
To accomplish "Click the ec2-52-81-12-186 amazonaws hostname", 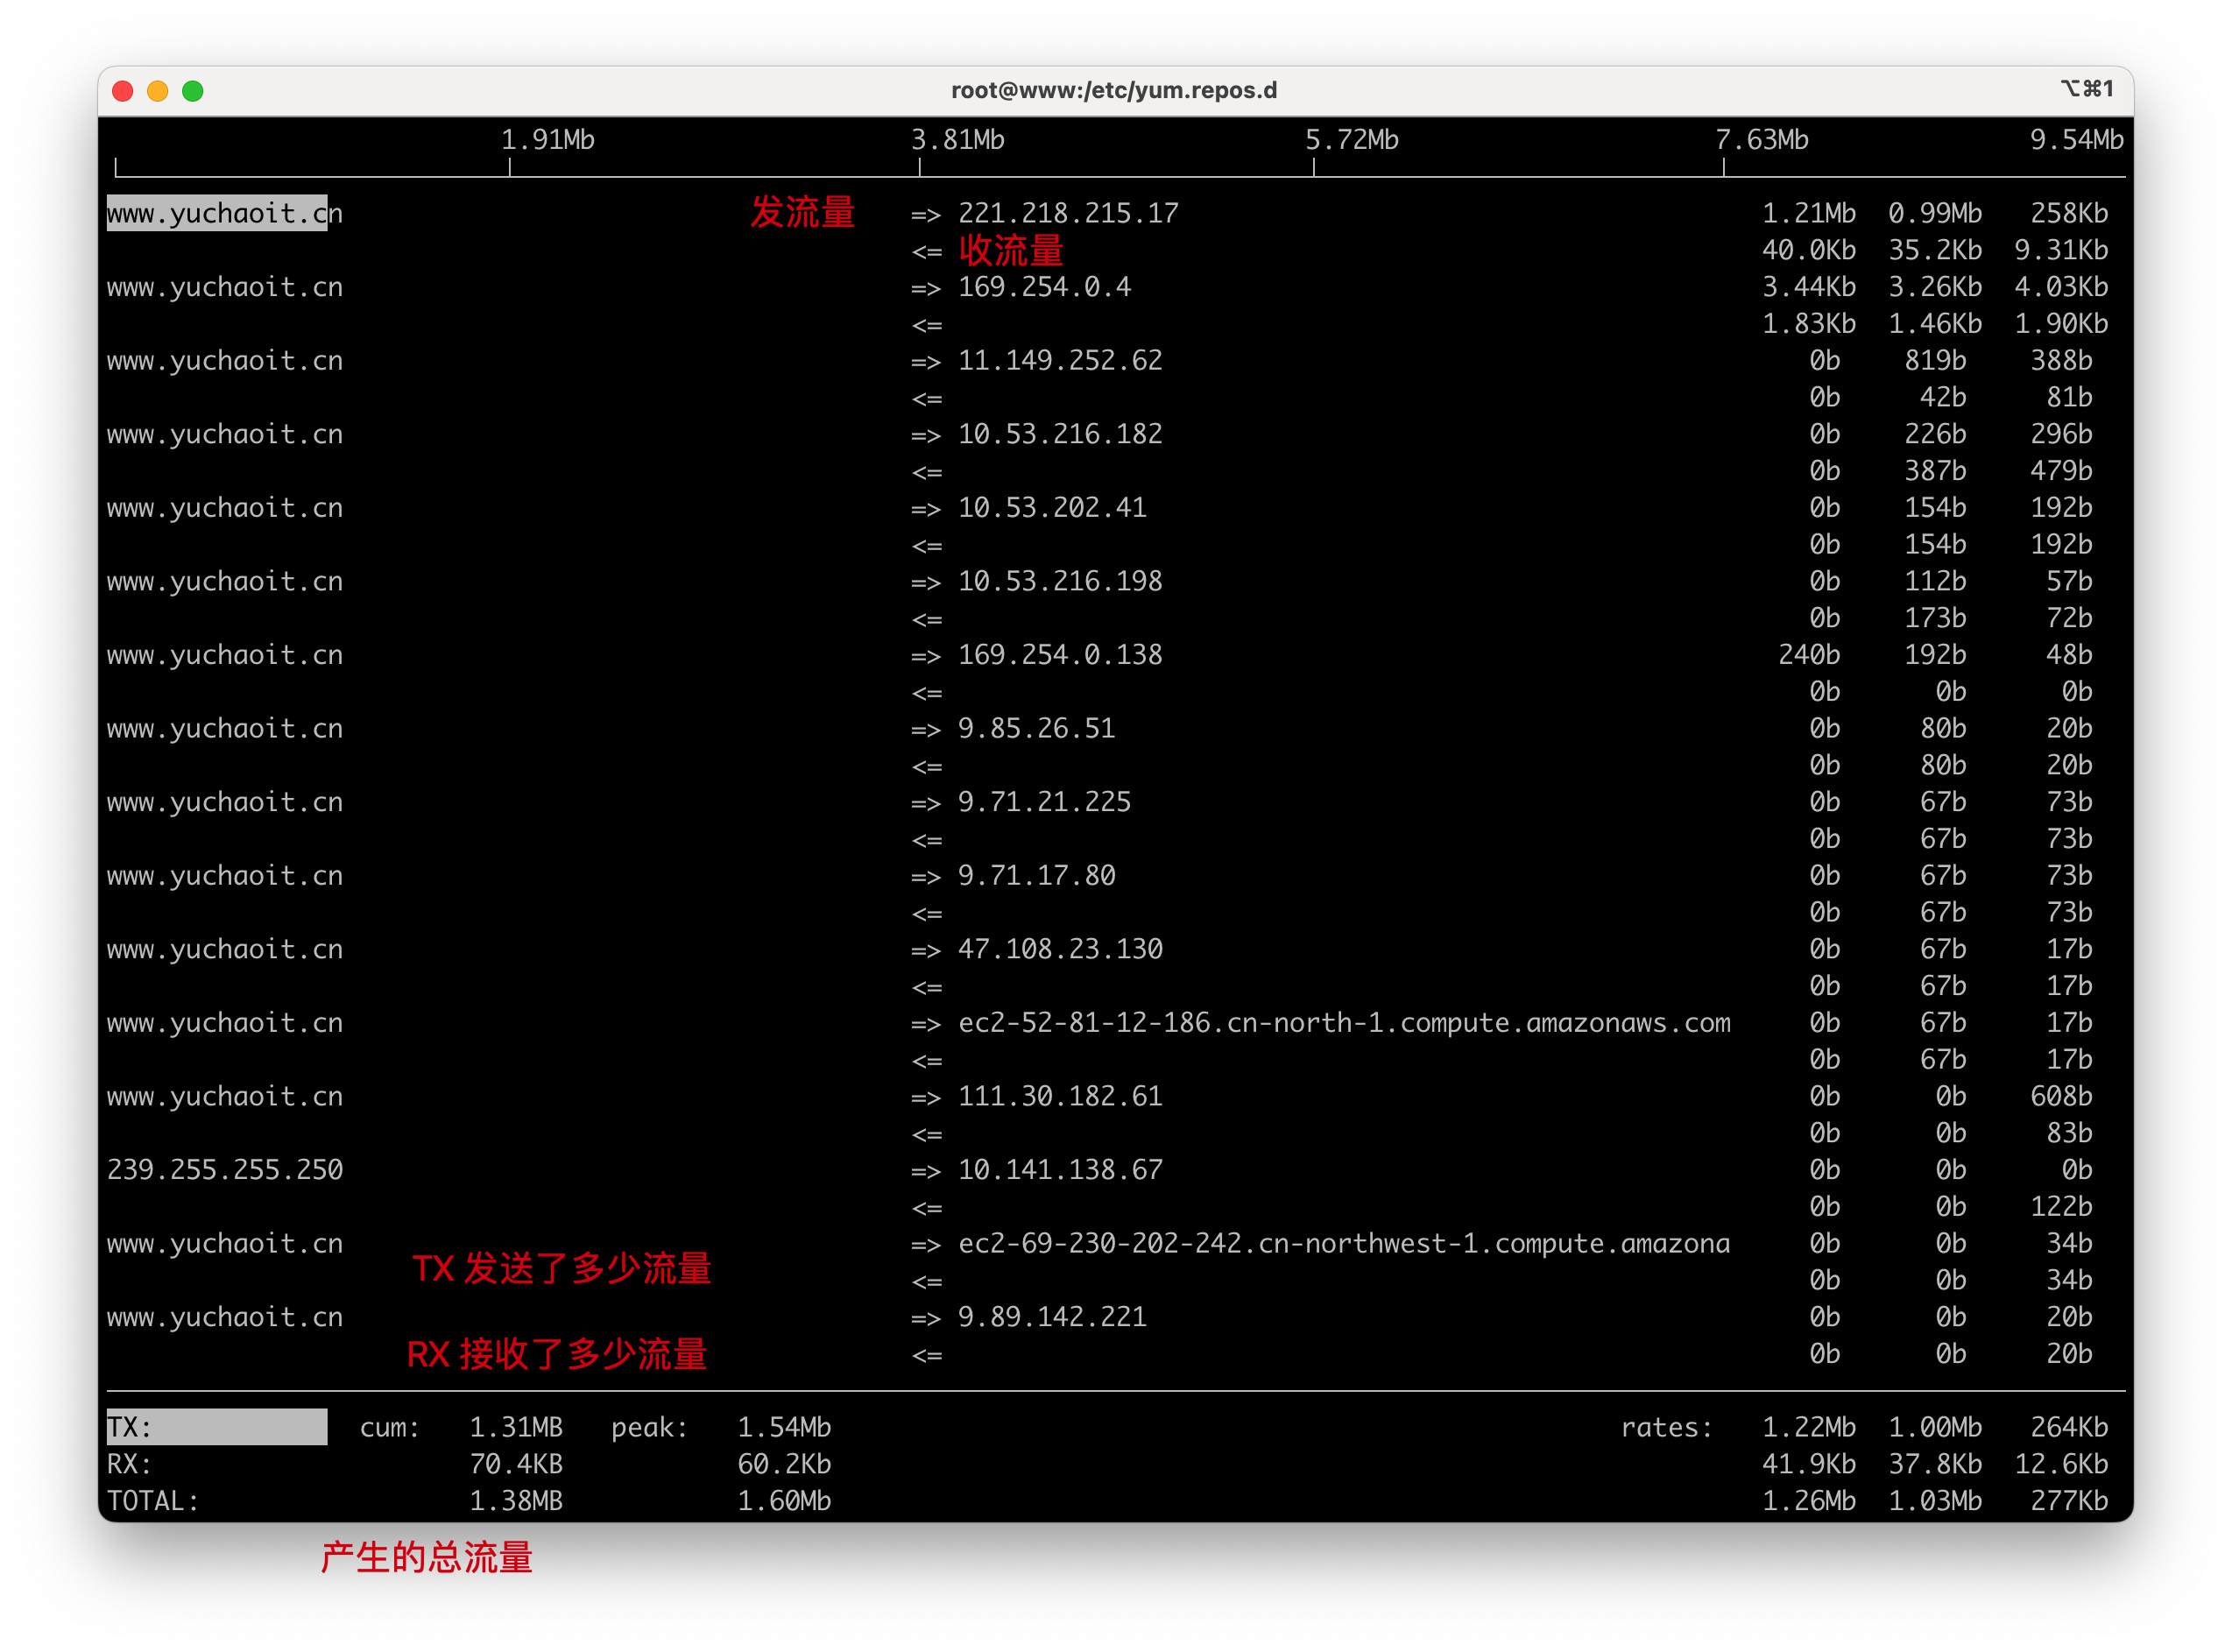I will (x=1343, y=1023).
